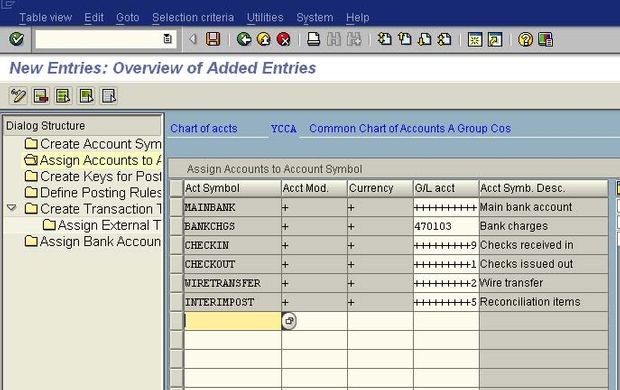Collapse the command field with left arrow
The image size is (620, 390).
pos(193,39)
